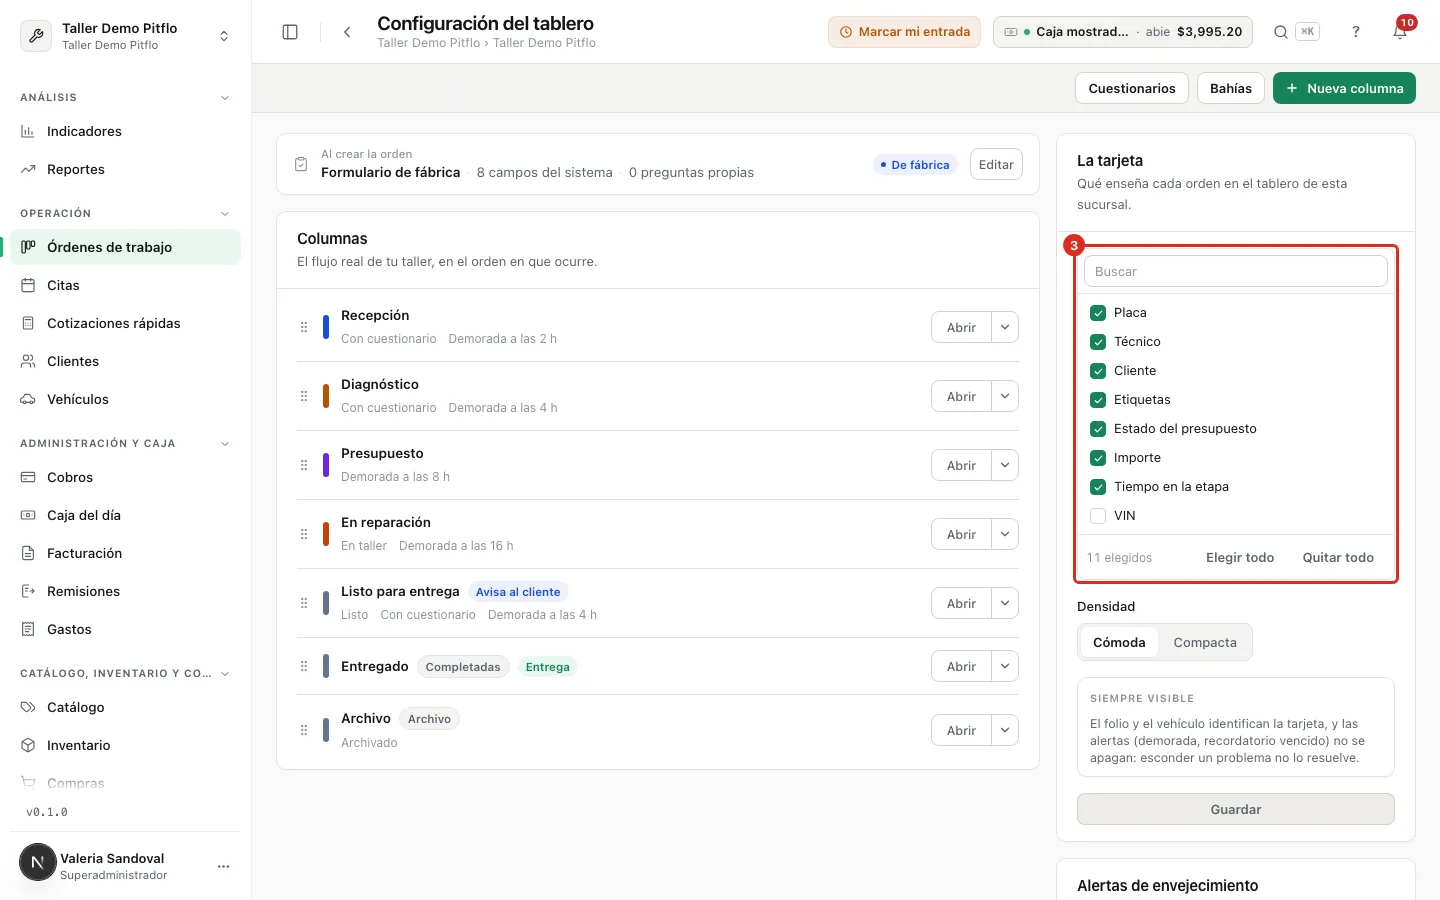Click Quitar todo link
The height and width of the screenshot is (900, 1440).
click(x=1338, y=557)
